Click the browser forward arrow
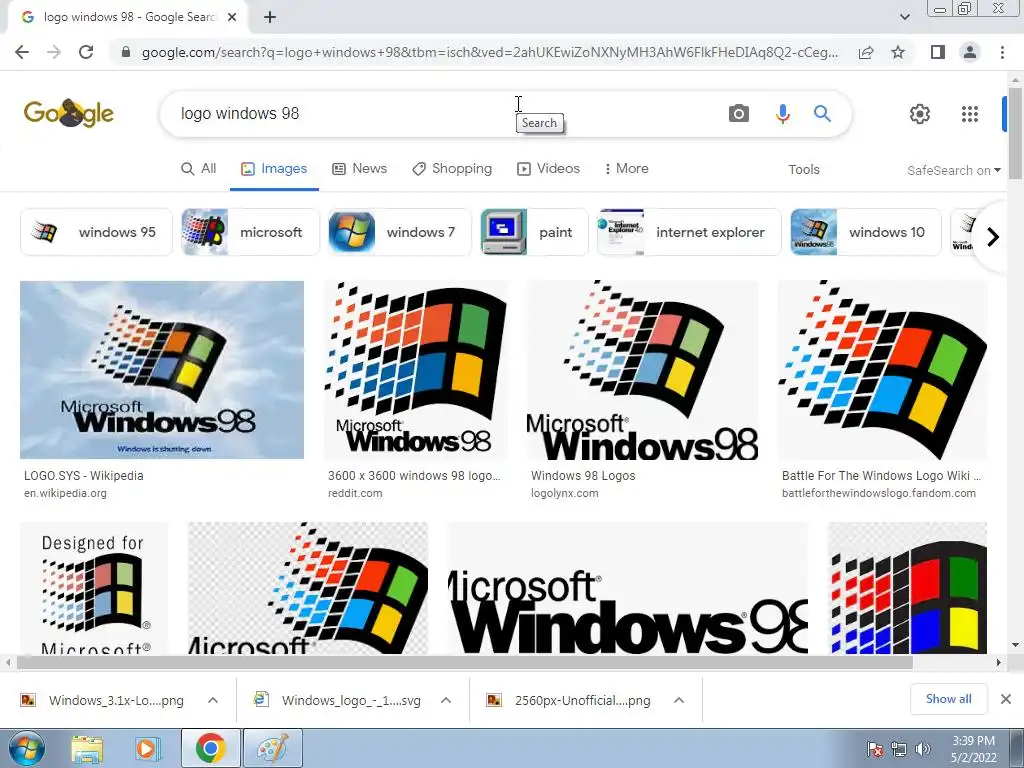 click(54, 52)
